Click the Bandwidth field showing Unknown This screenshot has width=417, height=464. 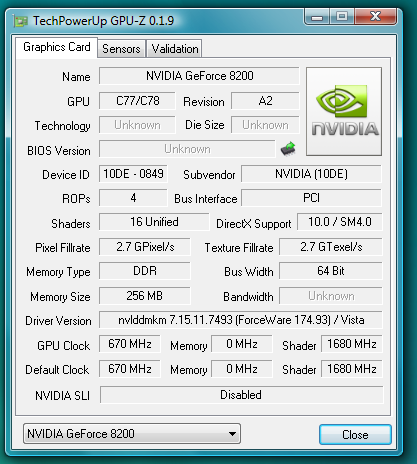[331, 296]
